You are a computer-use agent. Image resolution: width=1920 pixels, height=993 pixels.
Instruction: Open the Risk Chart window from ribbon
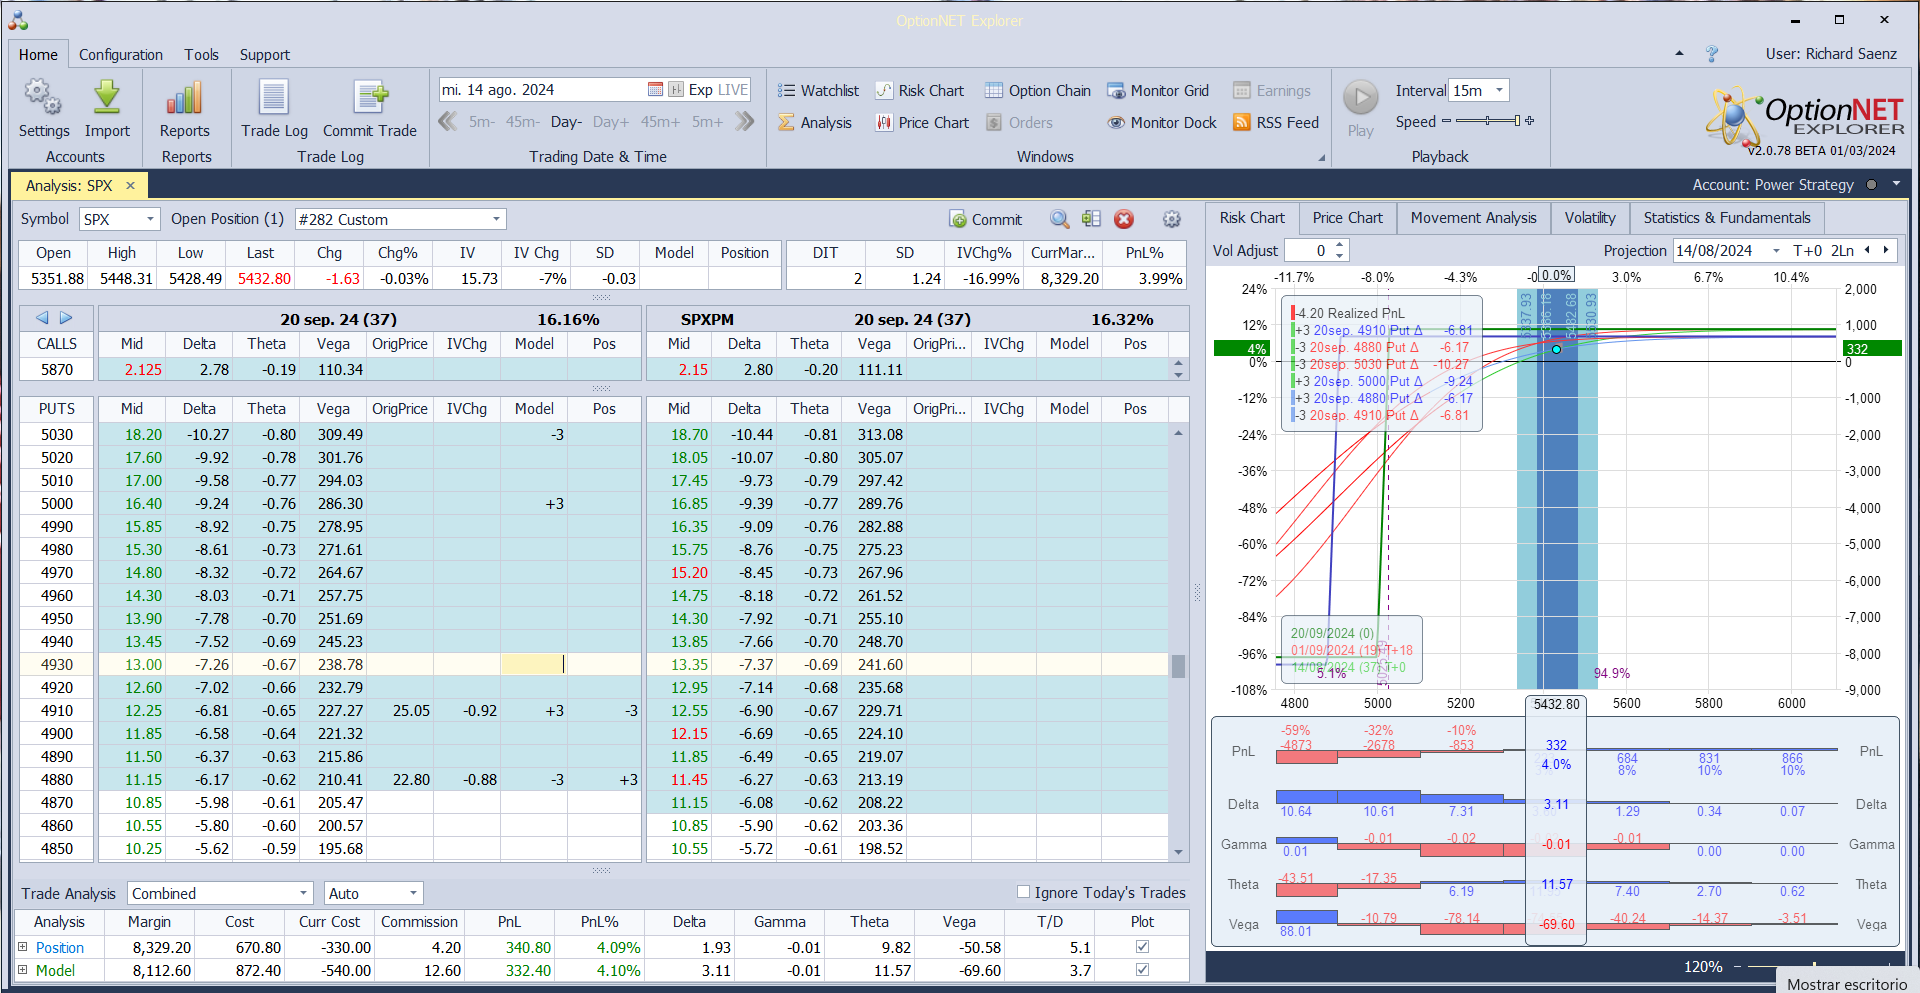click(x=920, y=90)
